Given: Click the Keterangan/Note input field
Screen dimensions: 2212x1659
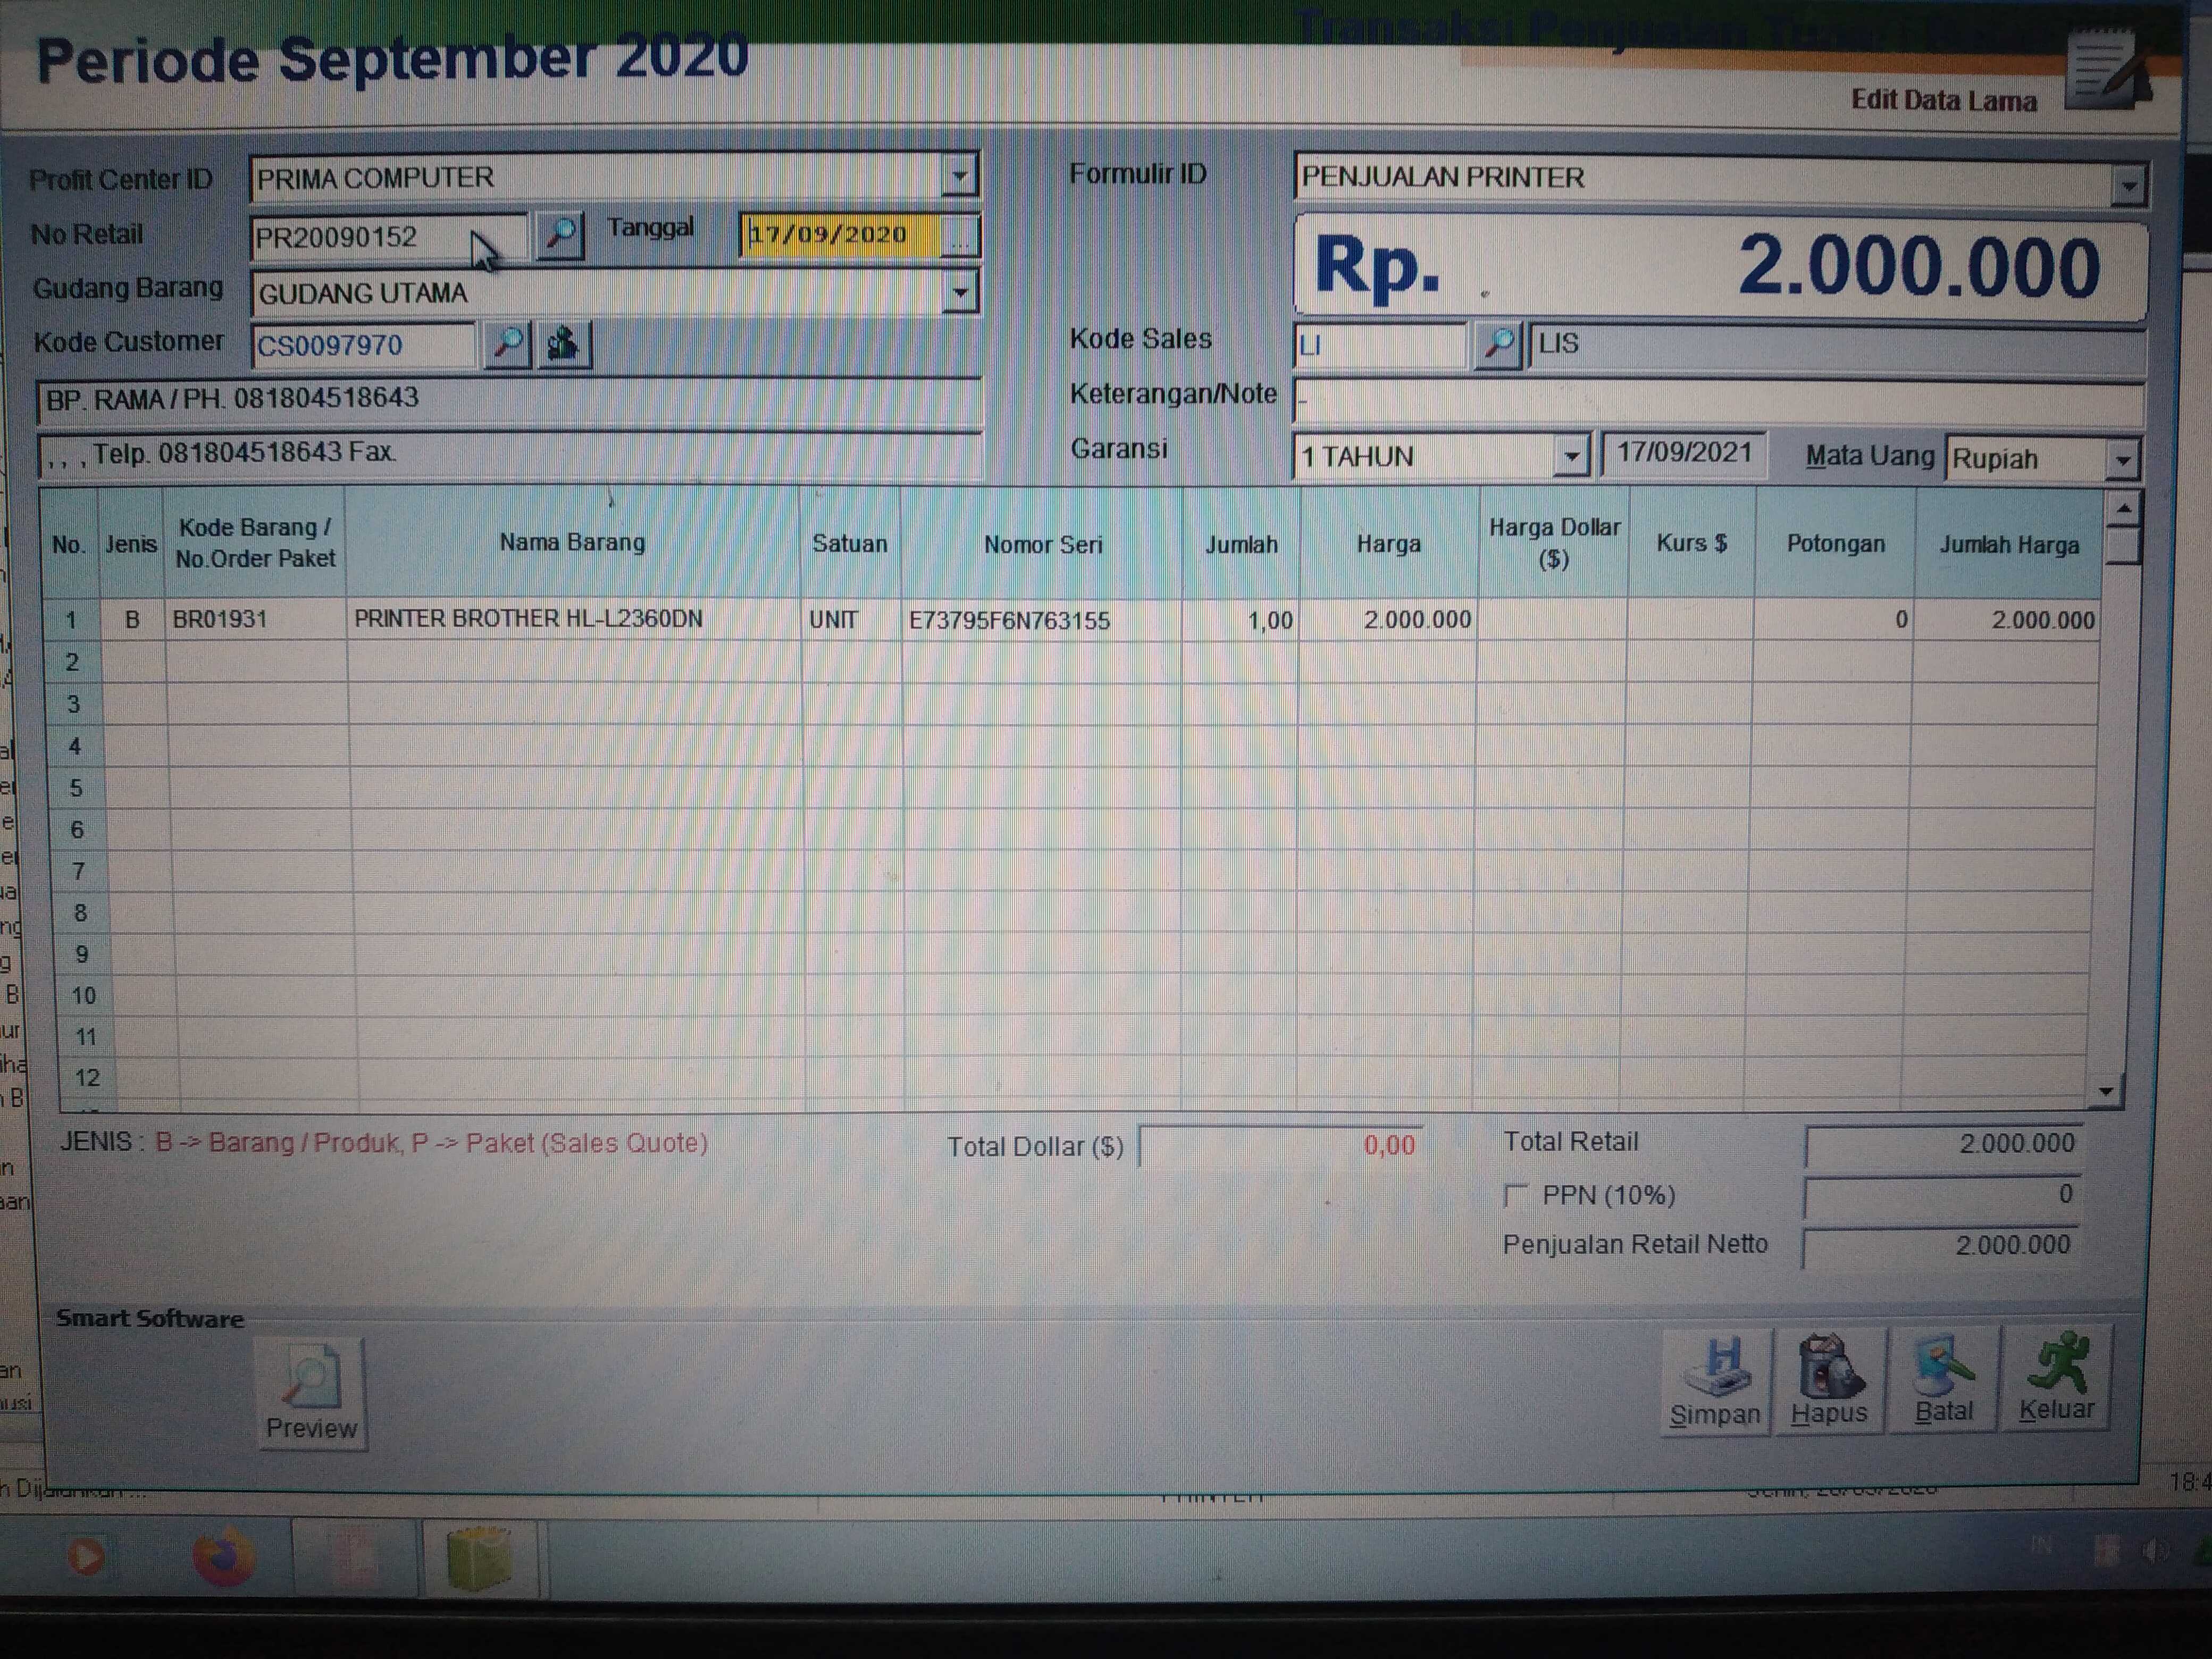Looking at the screenshot, I should click(1716, 400).
